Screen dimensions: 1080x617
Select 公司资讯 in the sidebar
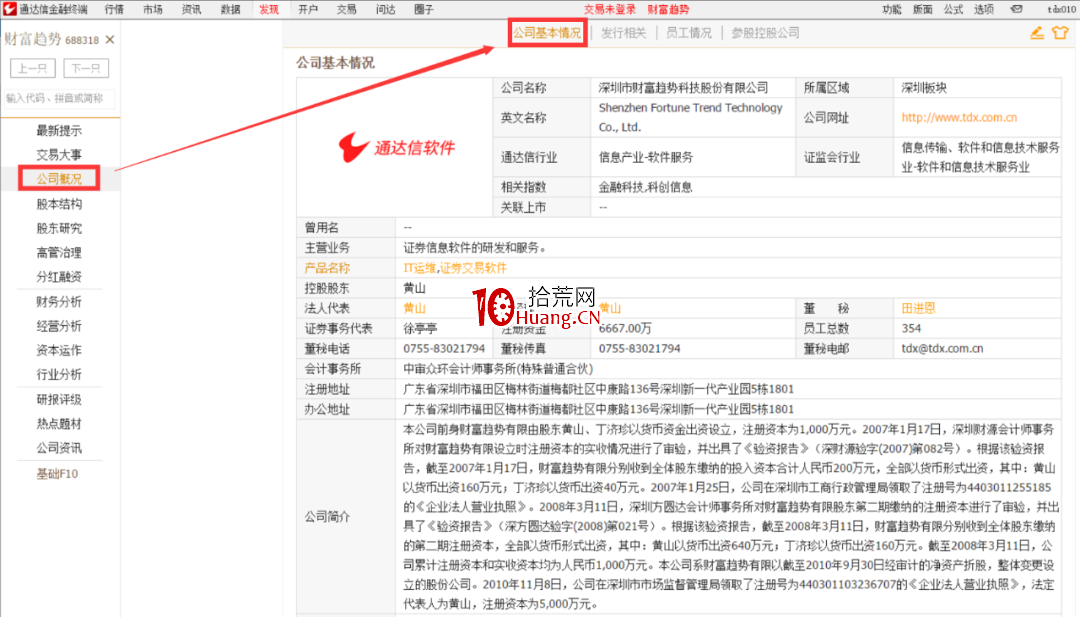(x=59, y=448)
